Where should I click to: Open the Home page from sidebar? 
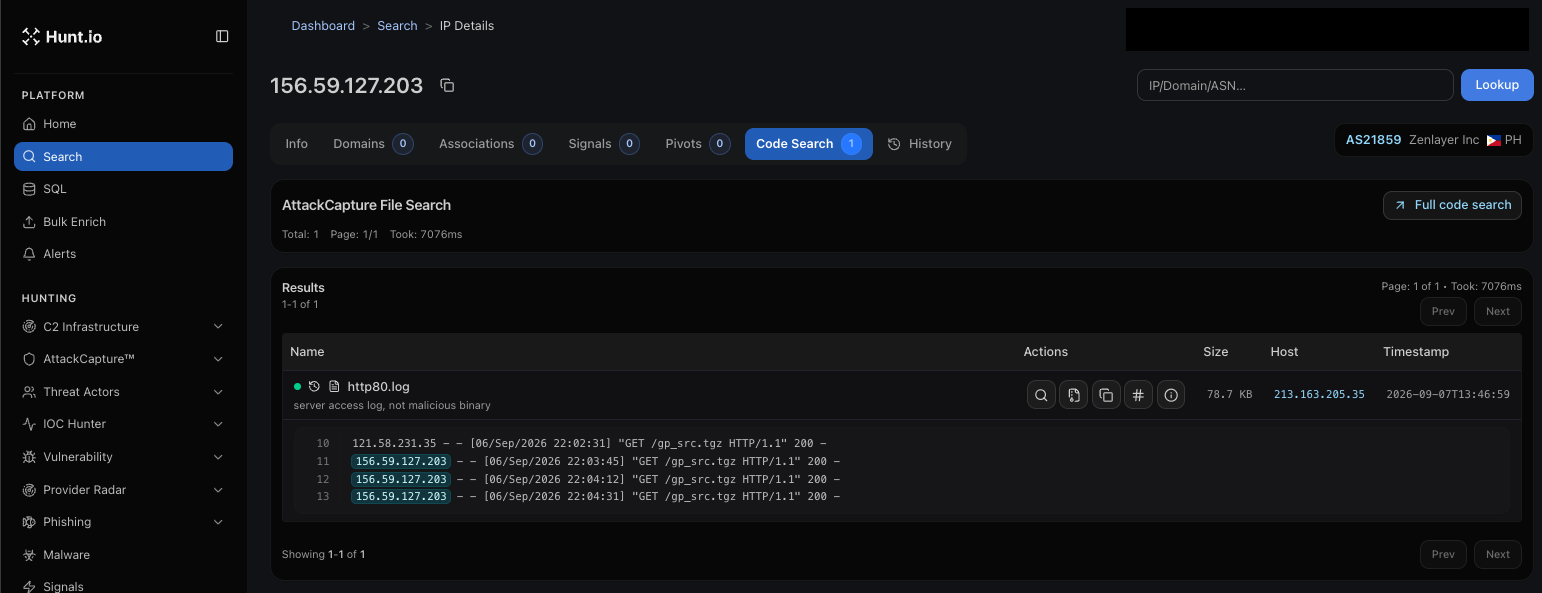coord(123,124)
